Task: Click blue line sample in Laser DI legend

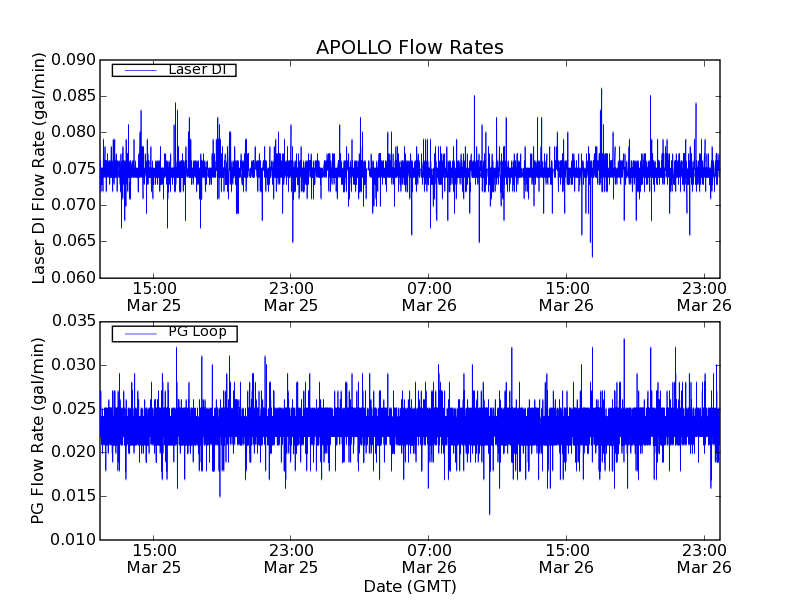Action: [x=138, y=70]
